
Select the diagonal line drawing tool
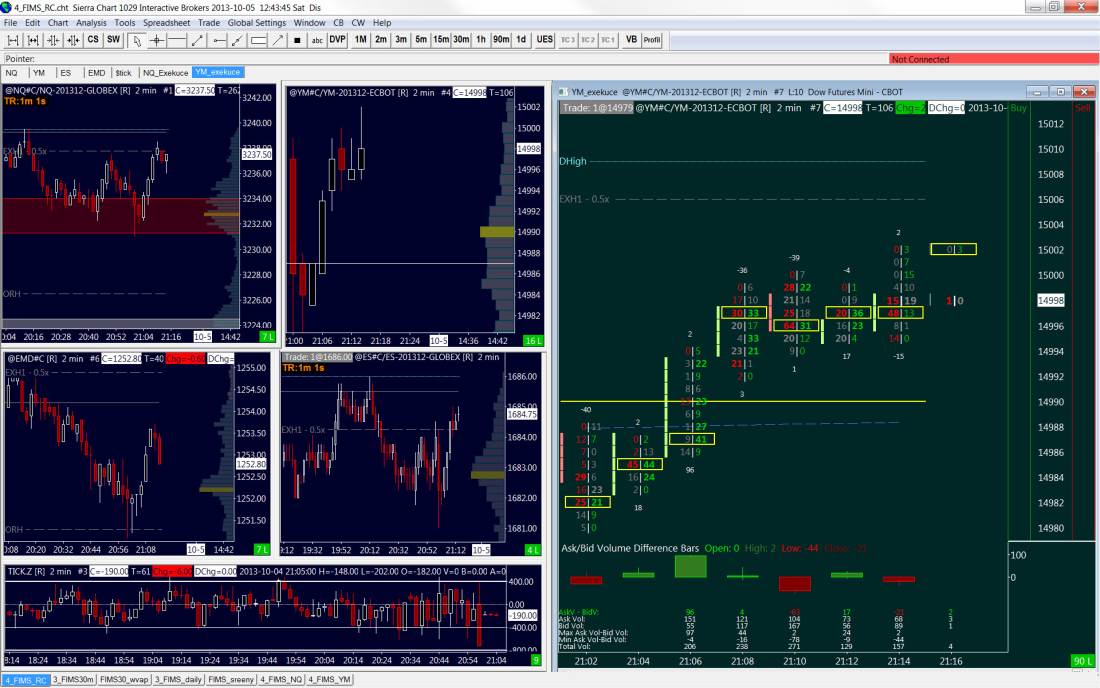click(197, 40)
